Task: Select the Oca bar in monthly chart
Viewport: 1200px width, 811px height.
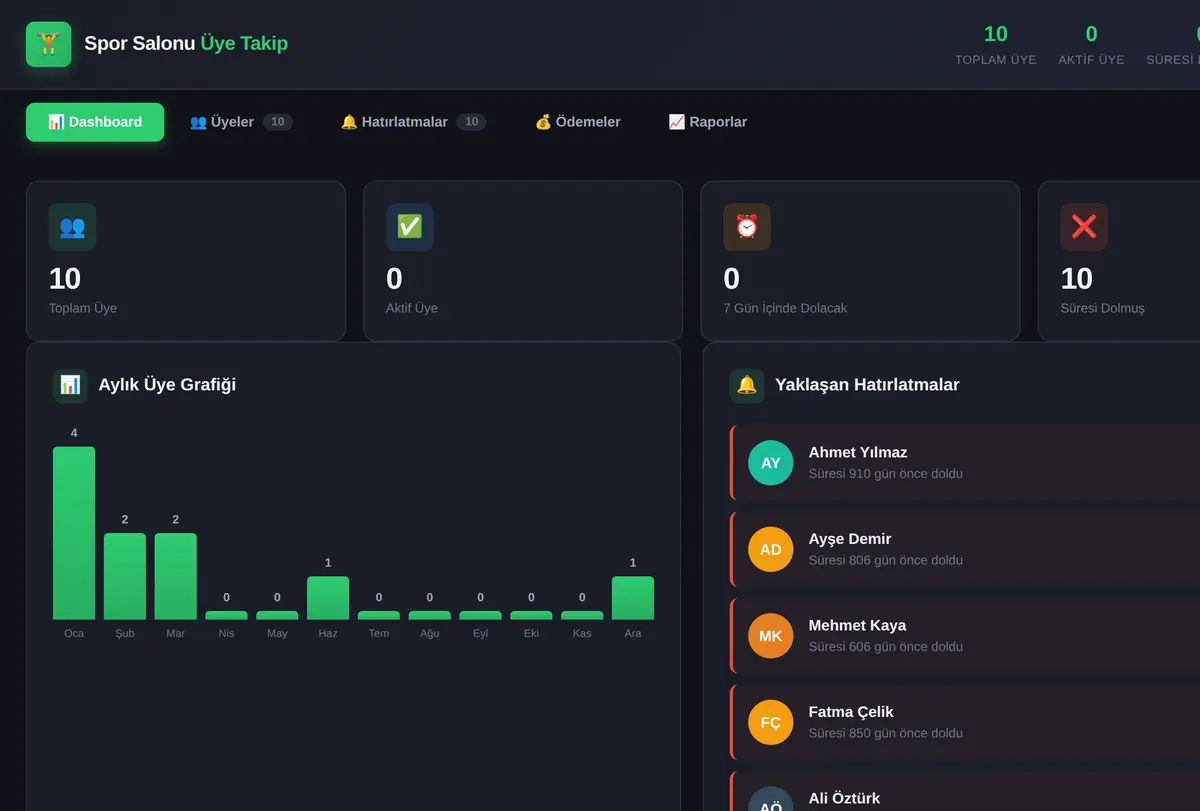Action: [74, 533]
